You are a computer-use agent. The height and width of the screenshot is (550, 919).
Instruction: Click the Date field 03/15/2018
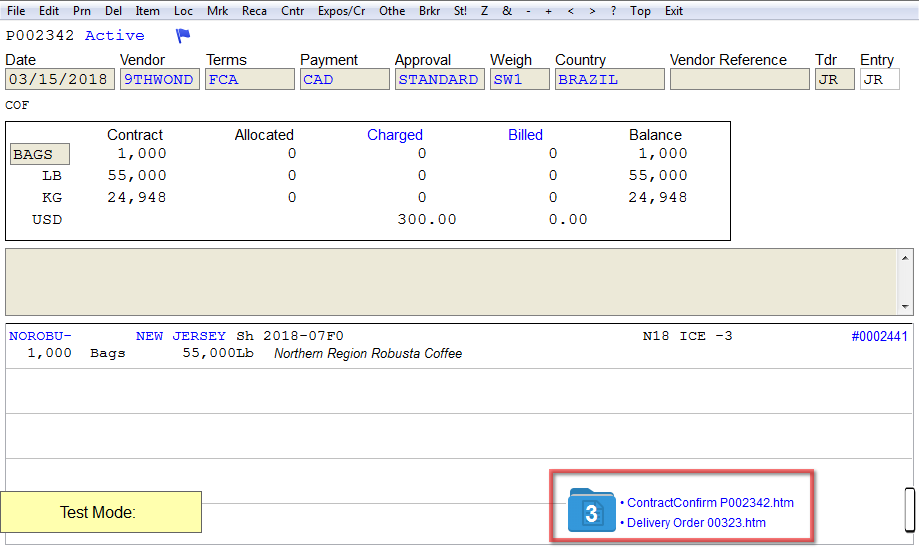click(x=60, y=79)
